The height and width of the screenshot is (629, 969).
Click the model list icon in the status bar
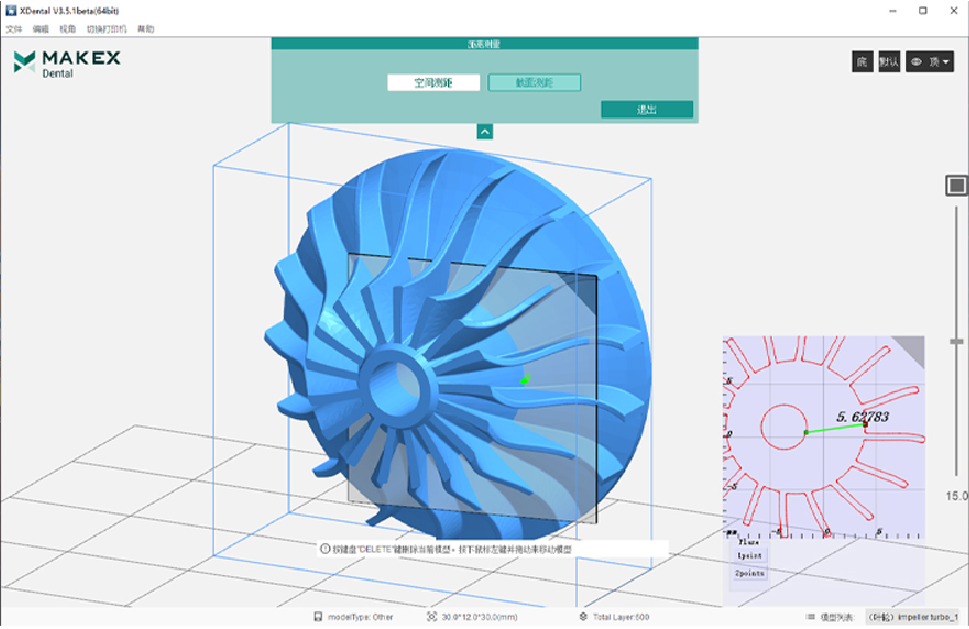click(x=810, y=617)
